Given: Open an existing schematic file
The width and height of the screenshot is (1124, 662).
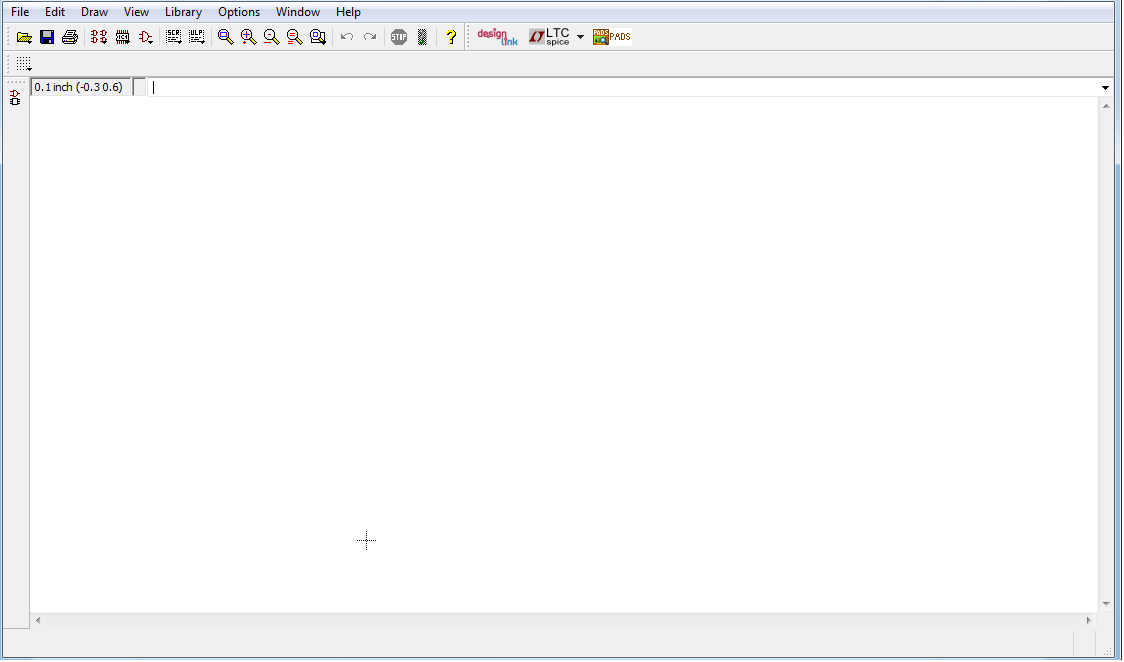Looking at the screenshot, I should click(x=24, y=36).
